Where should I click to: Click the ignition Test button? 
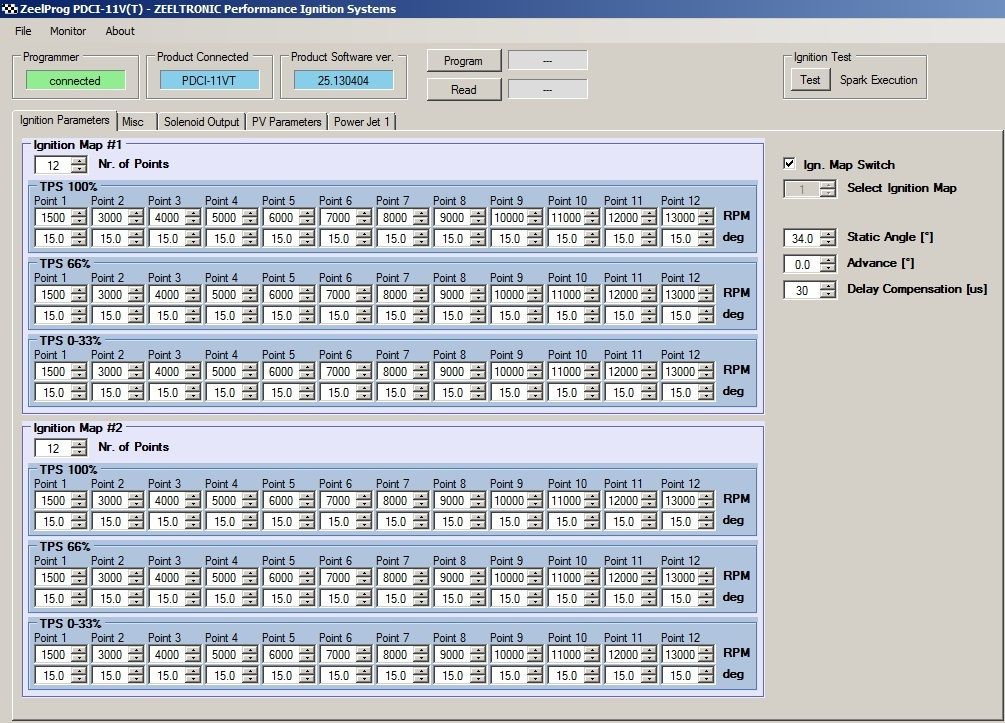pos(810,79)
